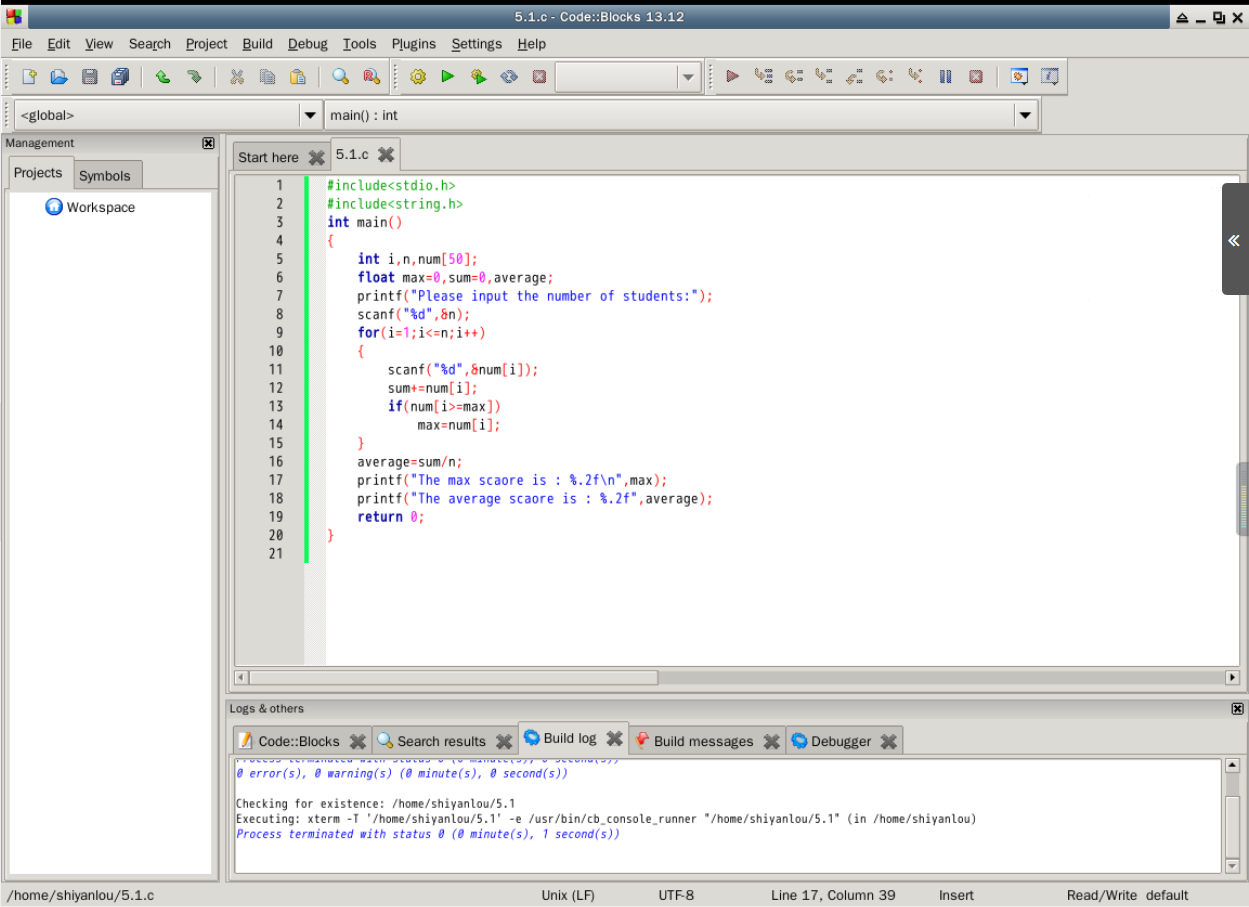Copy selection with toolbar icon

tap(267, 76)
